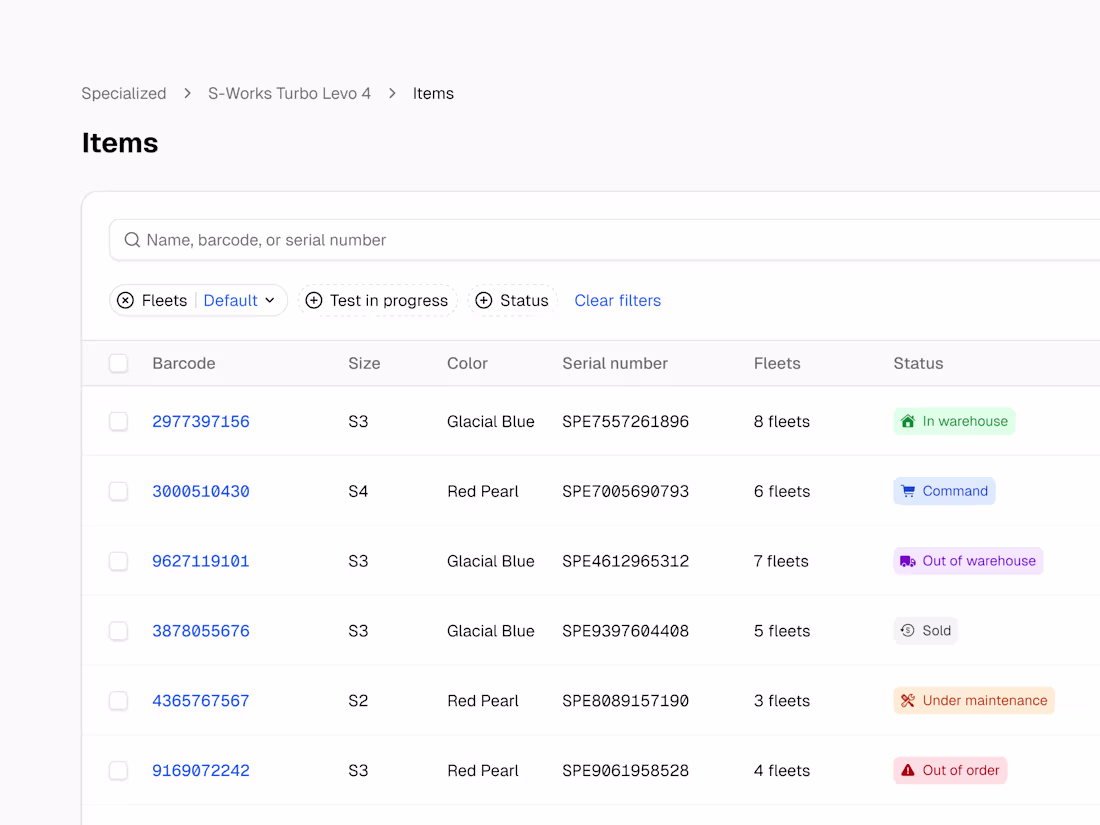Expand the Test in progress filter
The height and width of the screenshot is (825, 1100).
coord(389,301)
